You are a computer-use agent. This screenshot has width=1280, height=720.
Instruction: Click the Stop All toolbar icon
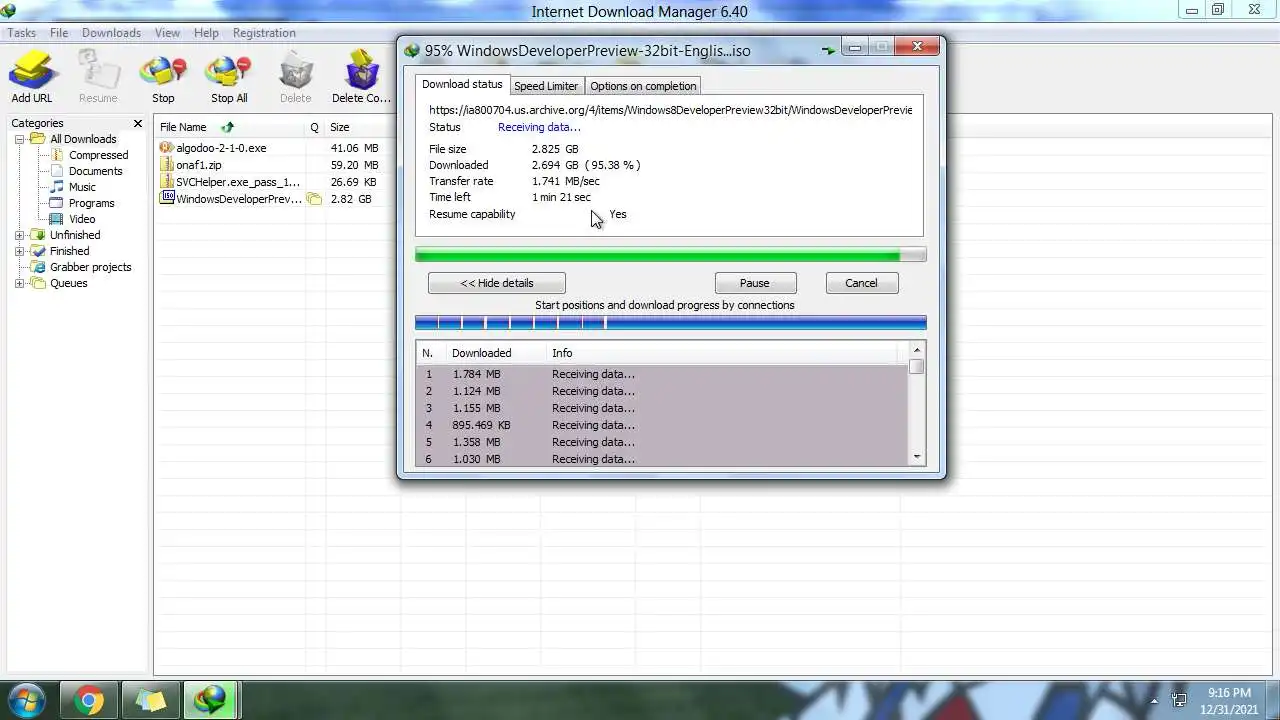click(x=229, y=78)
